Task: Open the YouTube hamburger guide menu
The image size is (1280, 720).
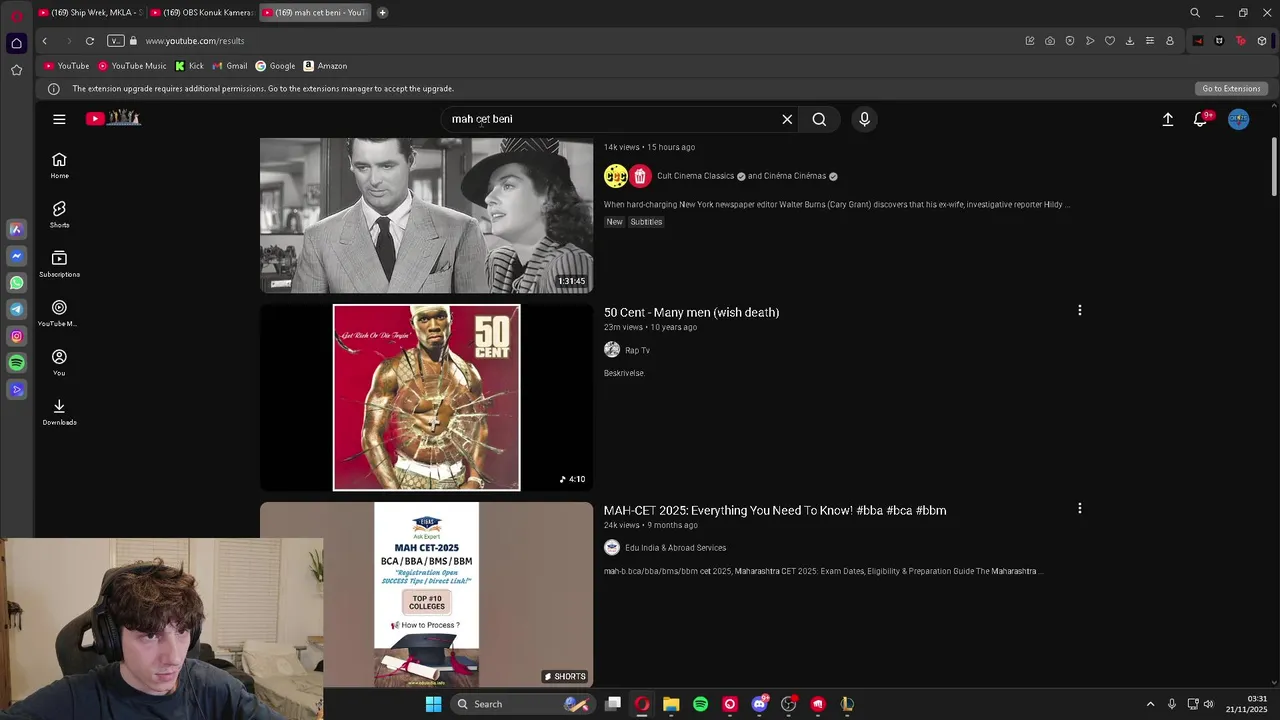Action: tap(59, 119)
